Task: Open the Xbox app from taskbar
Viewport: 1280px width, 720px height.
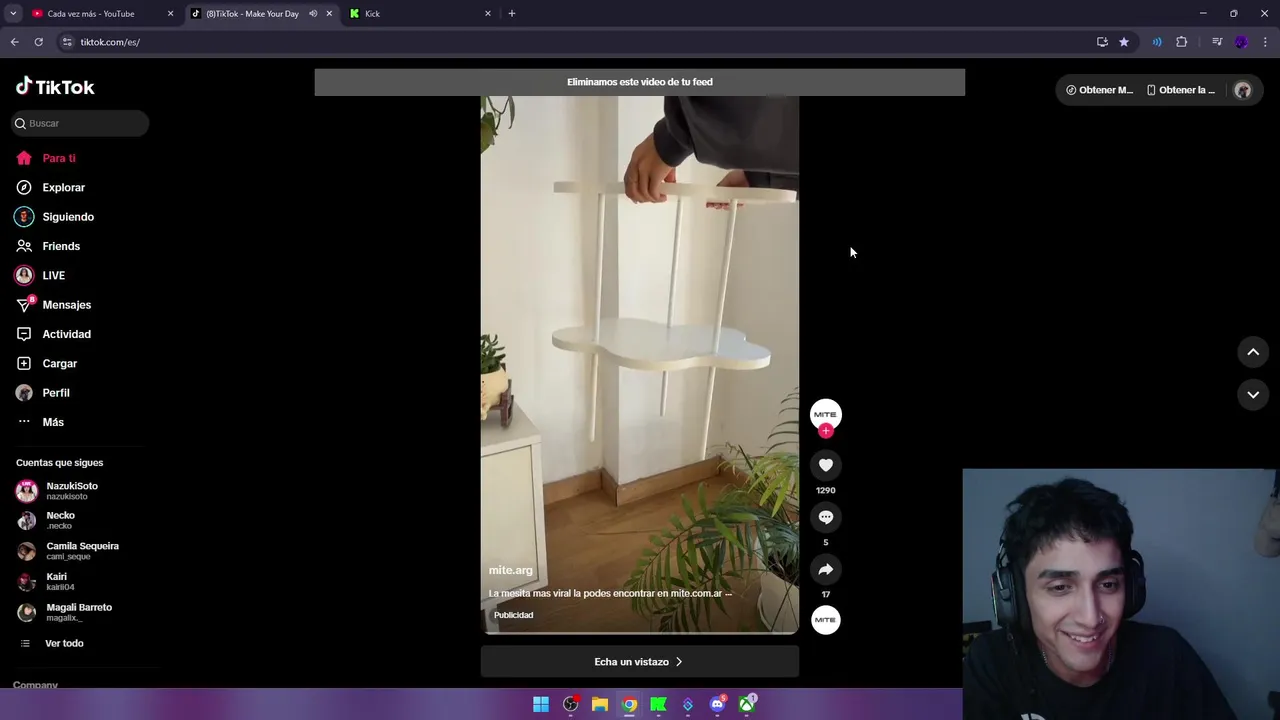Action: (747, 704)
